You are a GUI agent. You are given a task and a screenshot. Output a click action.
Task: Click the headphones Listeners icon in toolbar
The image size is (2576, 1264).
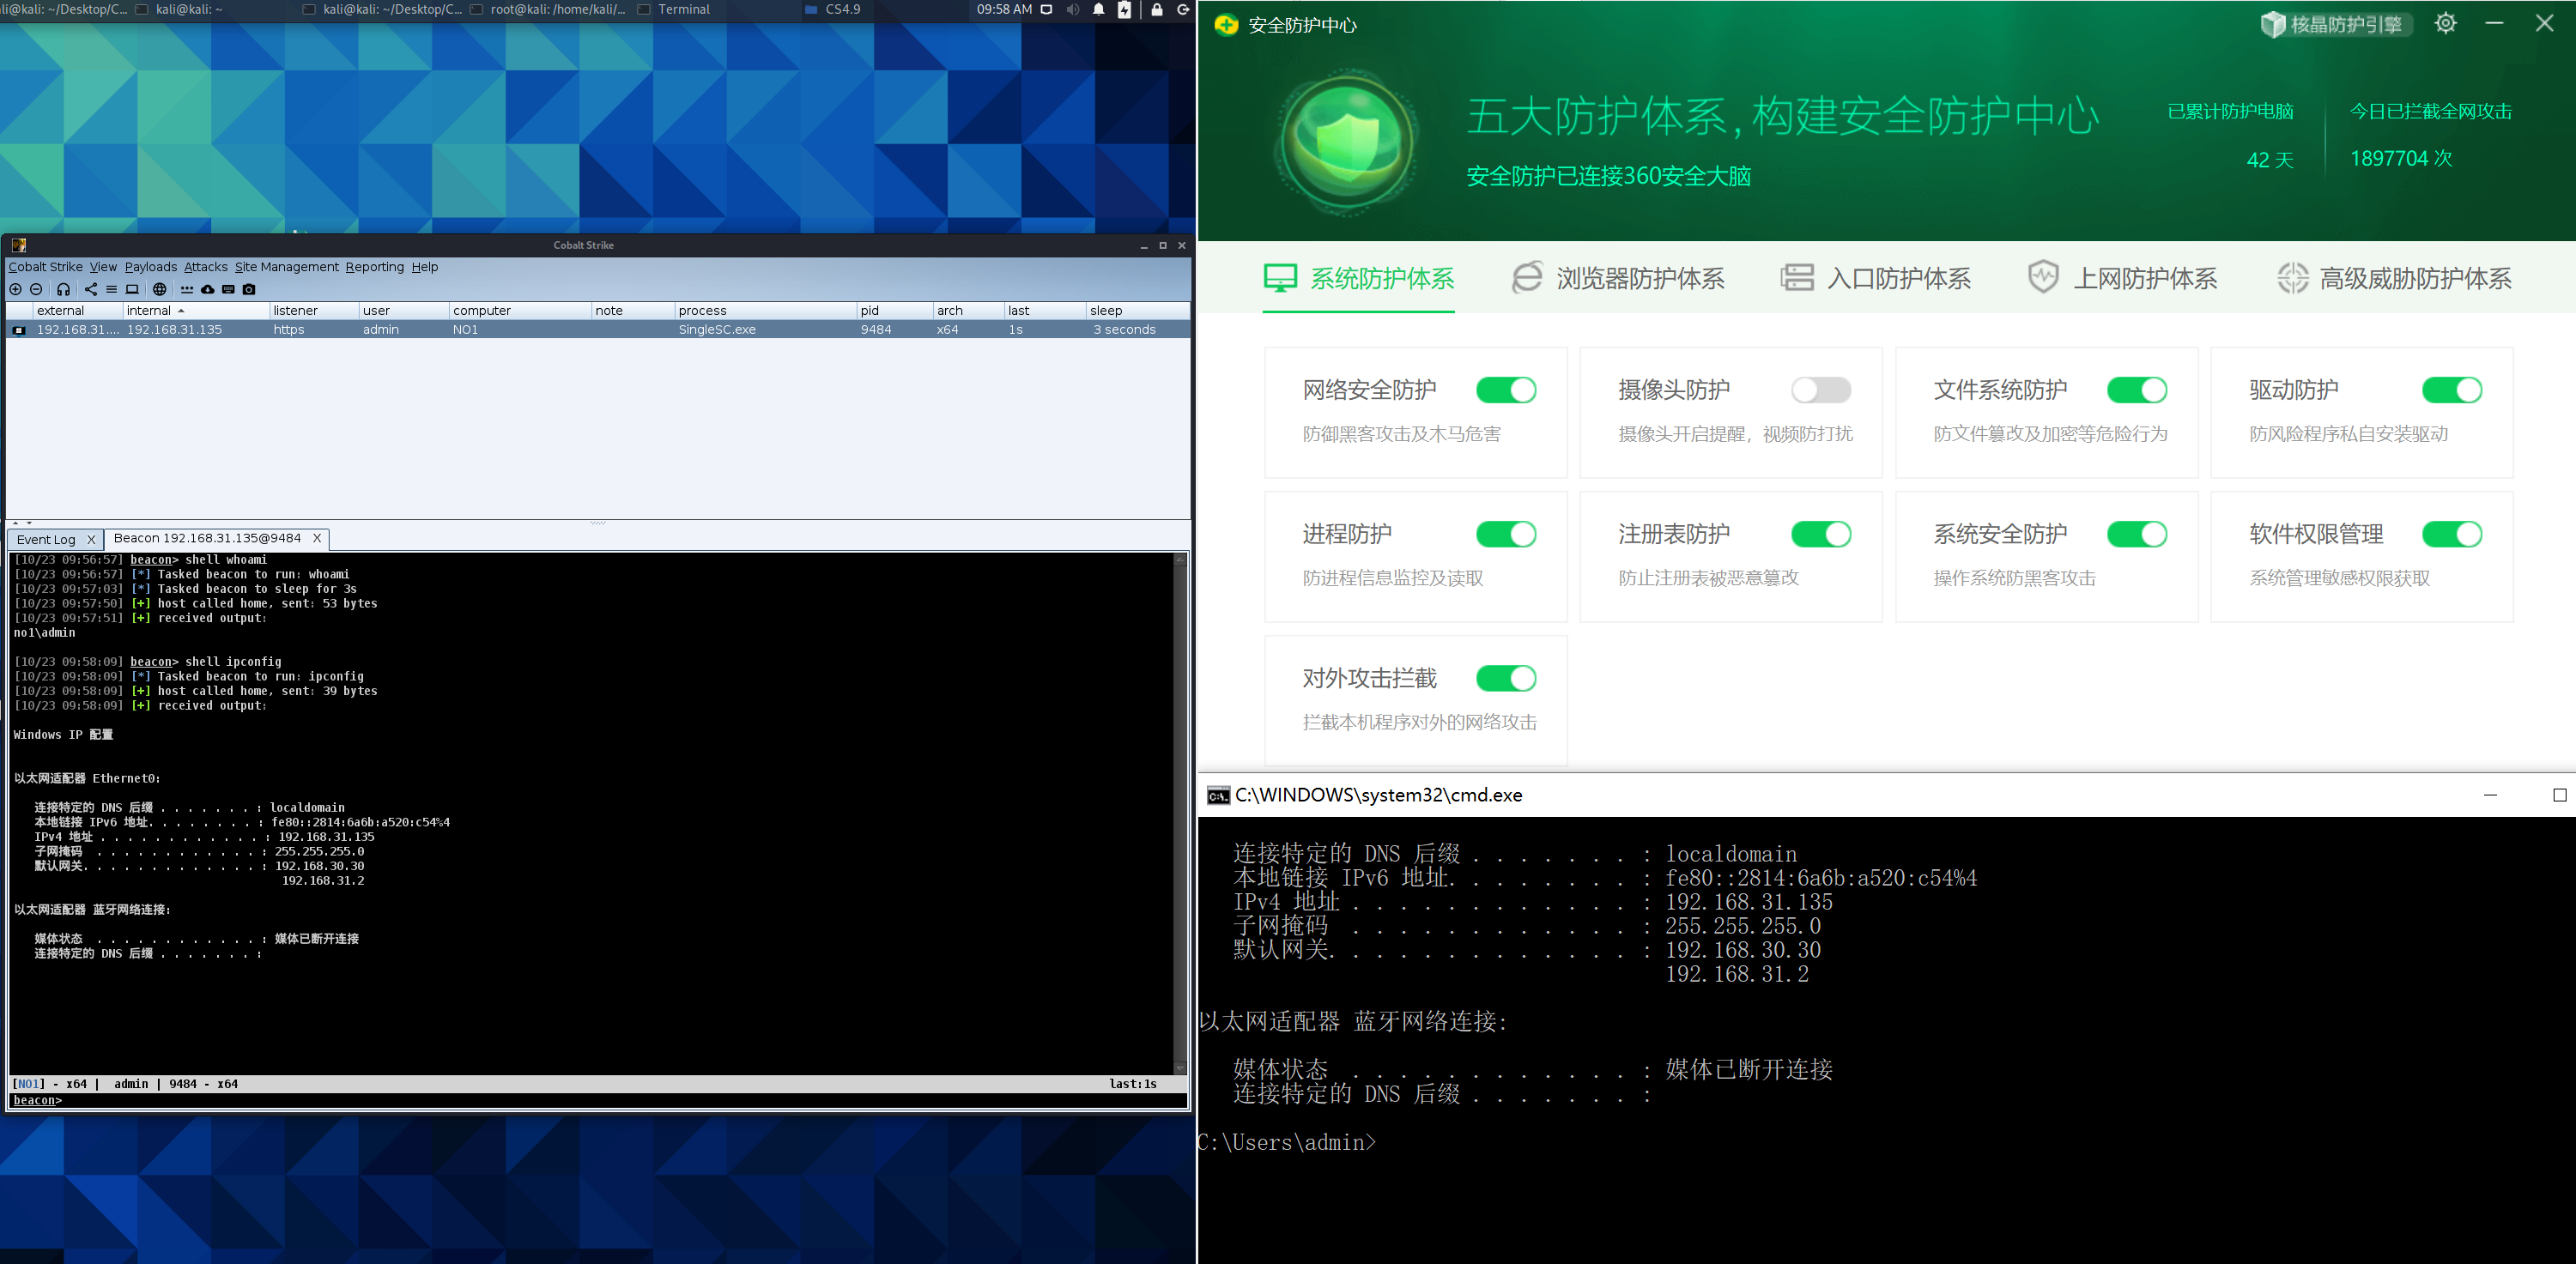tap(63, 289)
